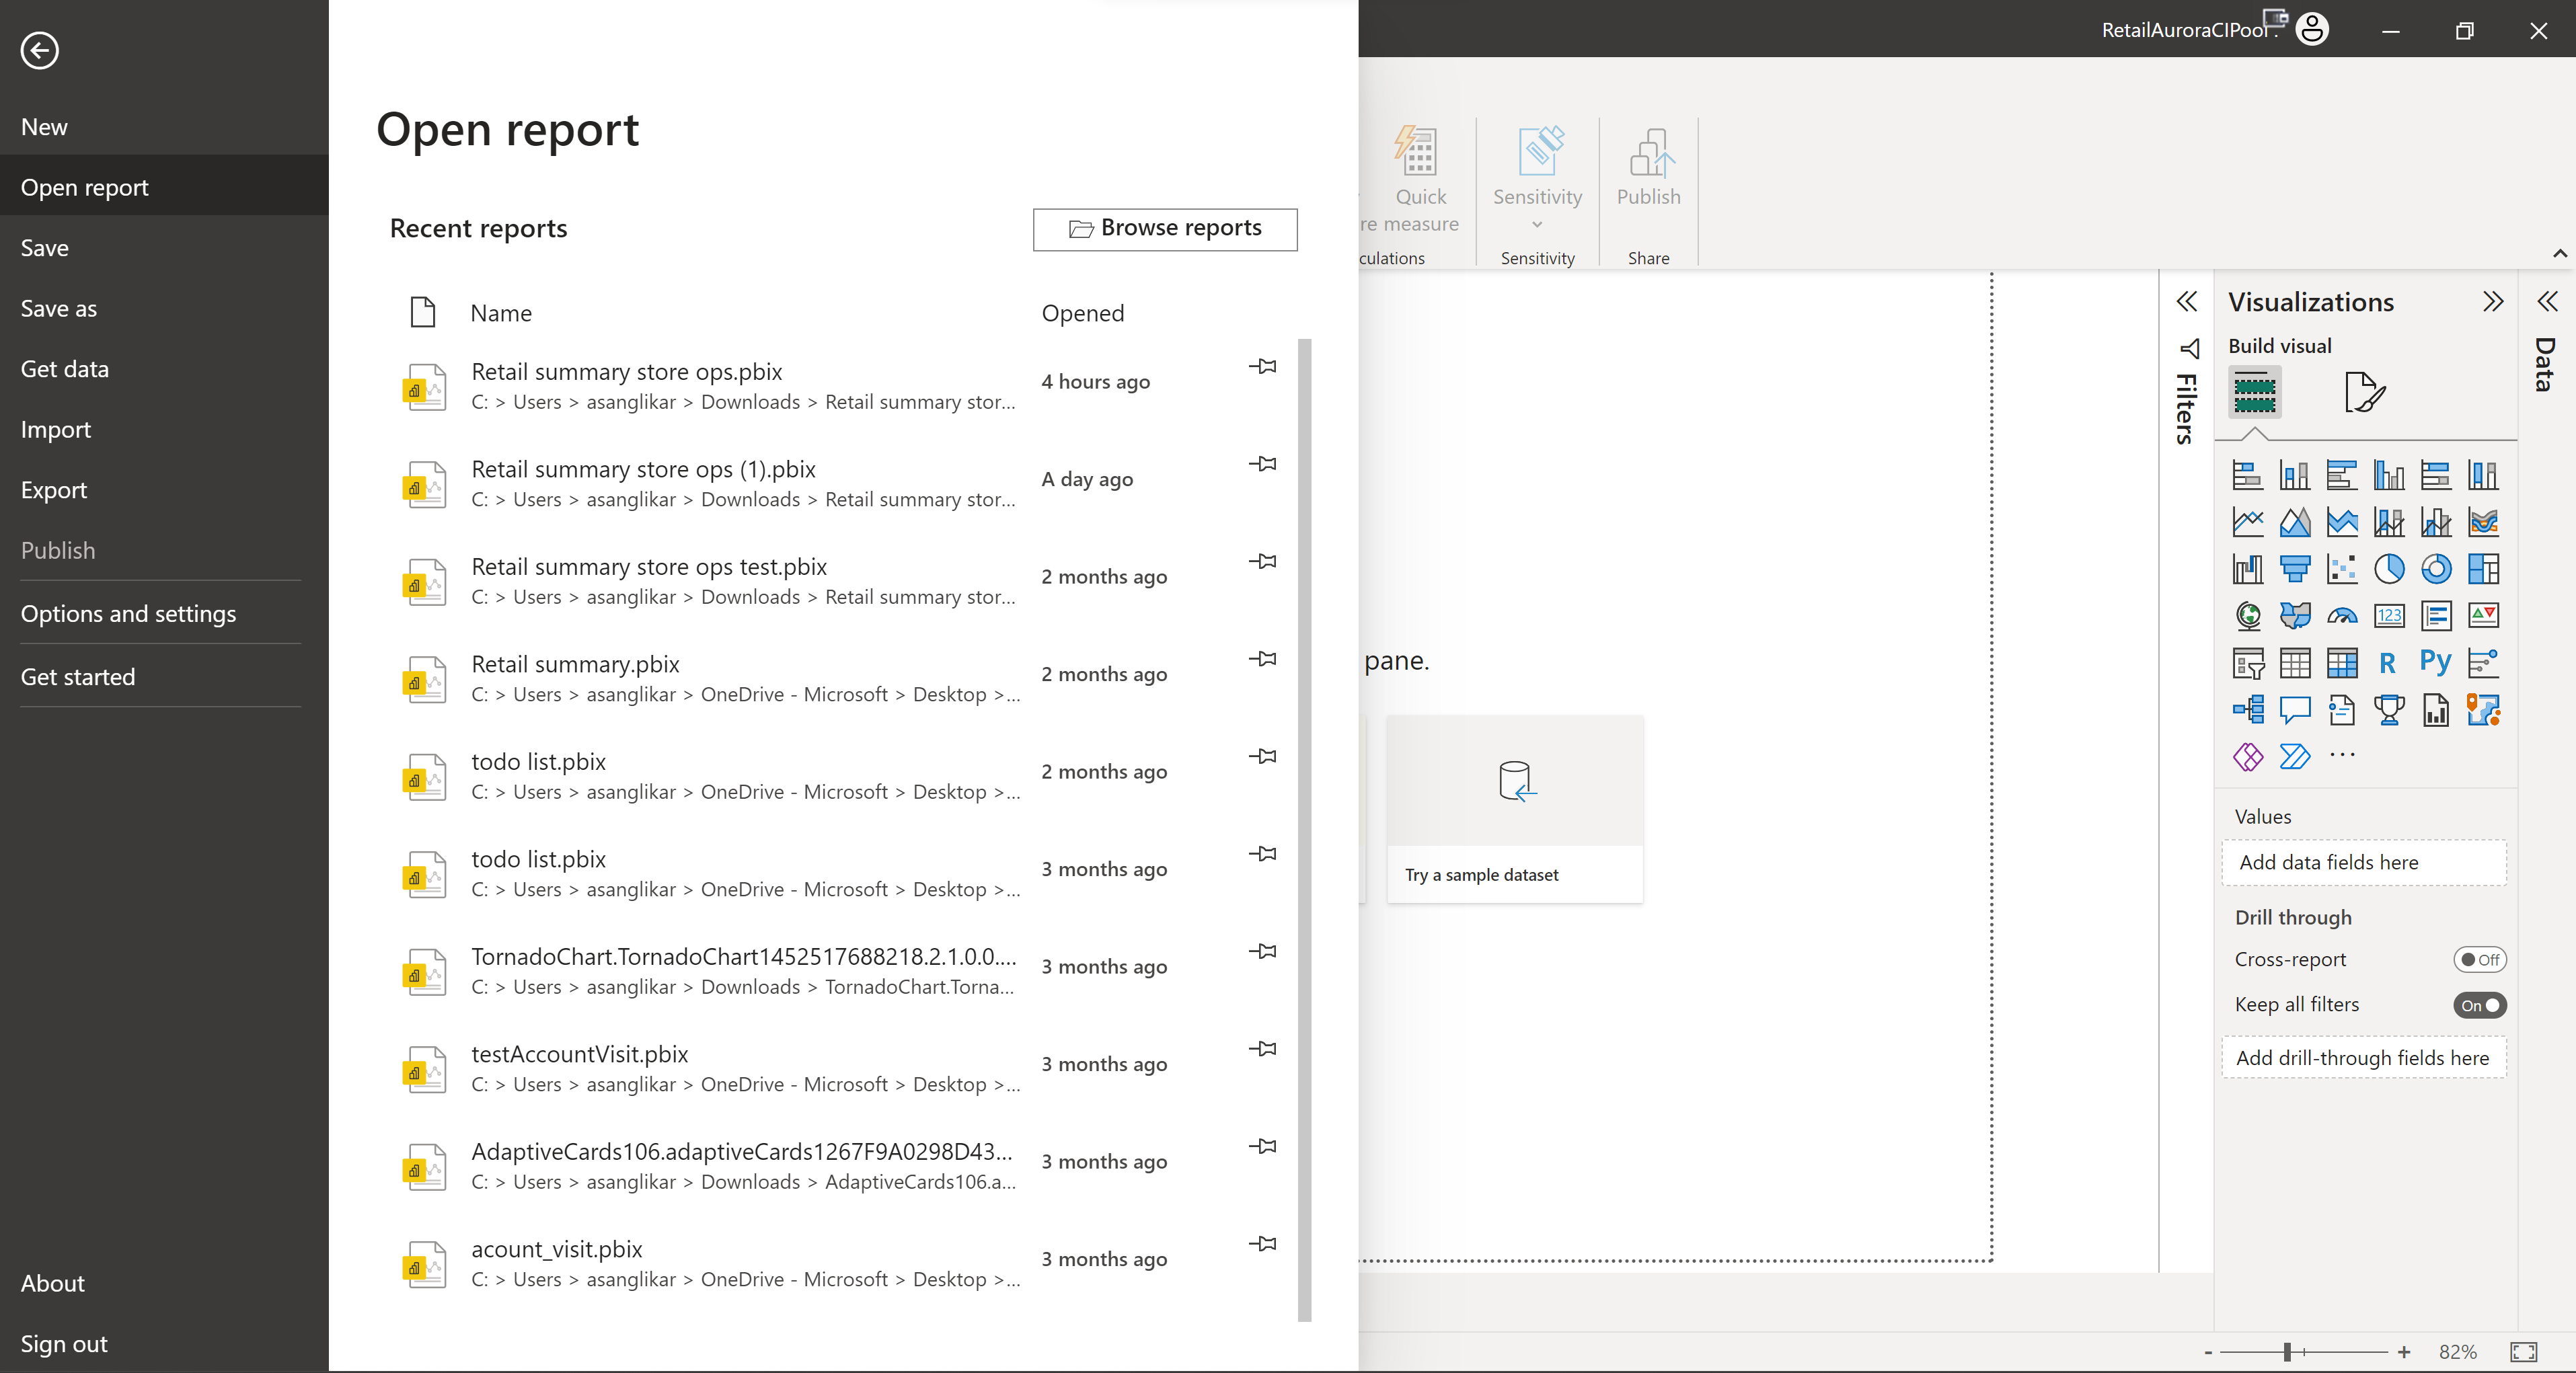Select Options and settings menu item
The height and width of the screenshot is (1373, 2576).
point(128,612)
